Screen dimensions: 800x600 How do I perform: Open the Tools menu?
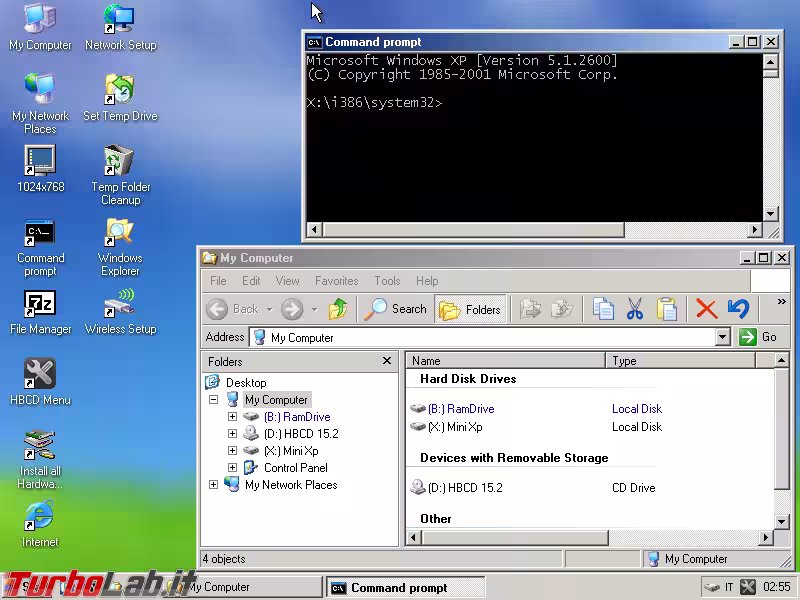coord(387,281)
